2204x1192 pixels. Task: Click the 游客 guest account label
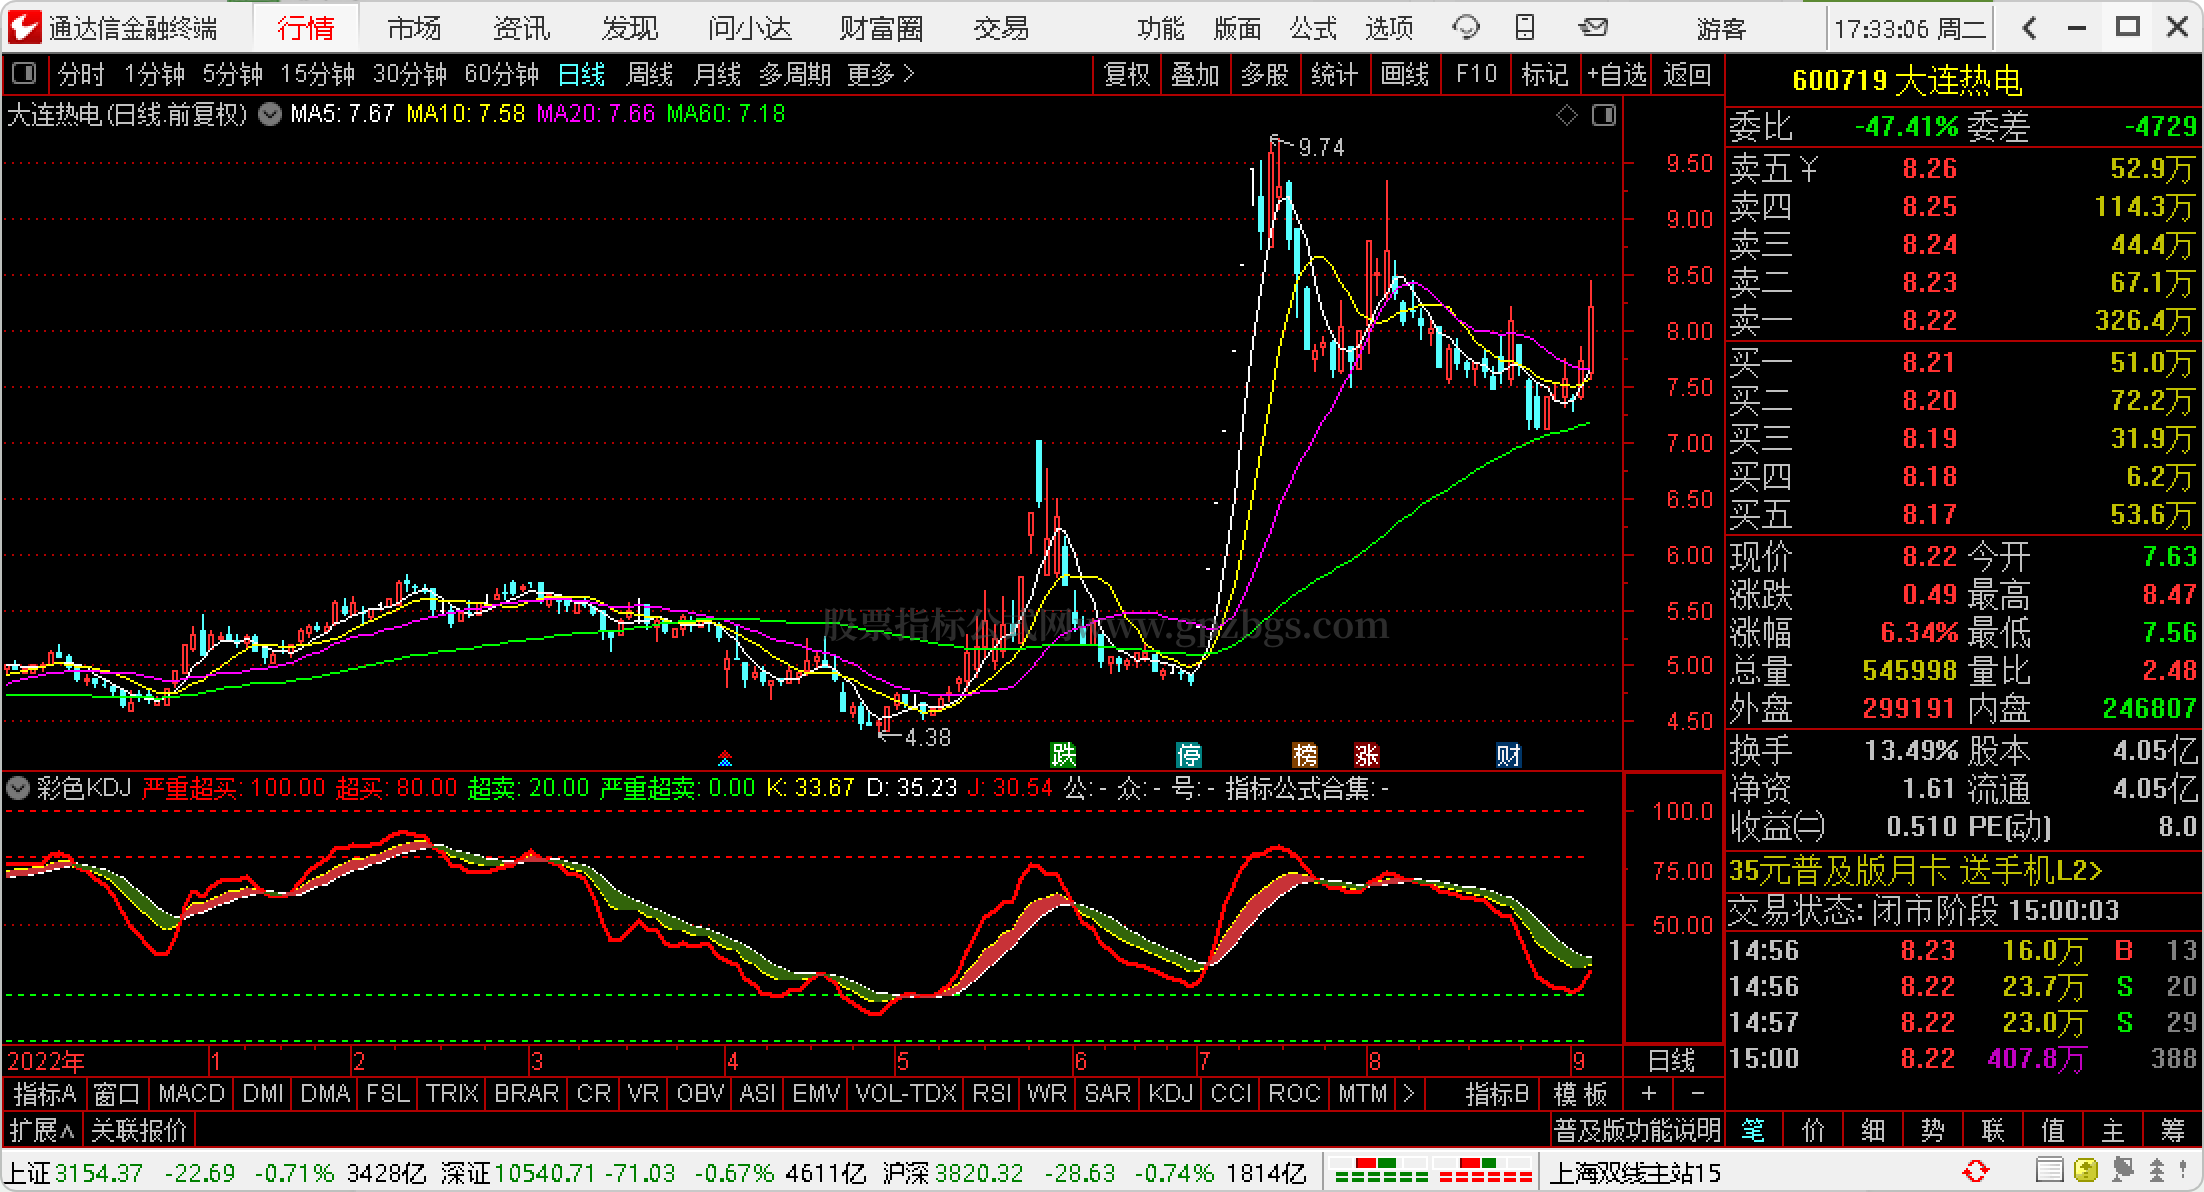pos(1721,28)
